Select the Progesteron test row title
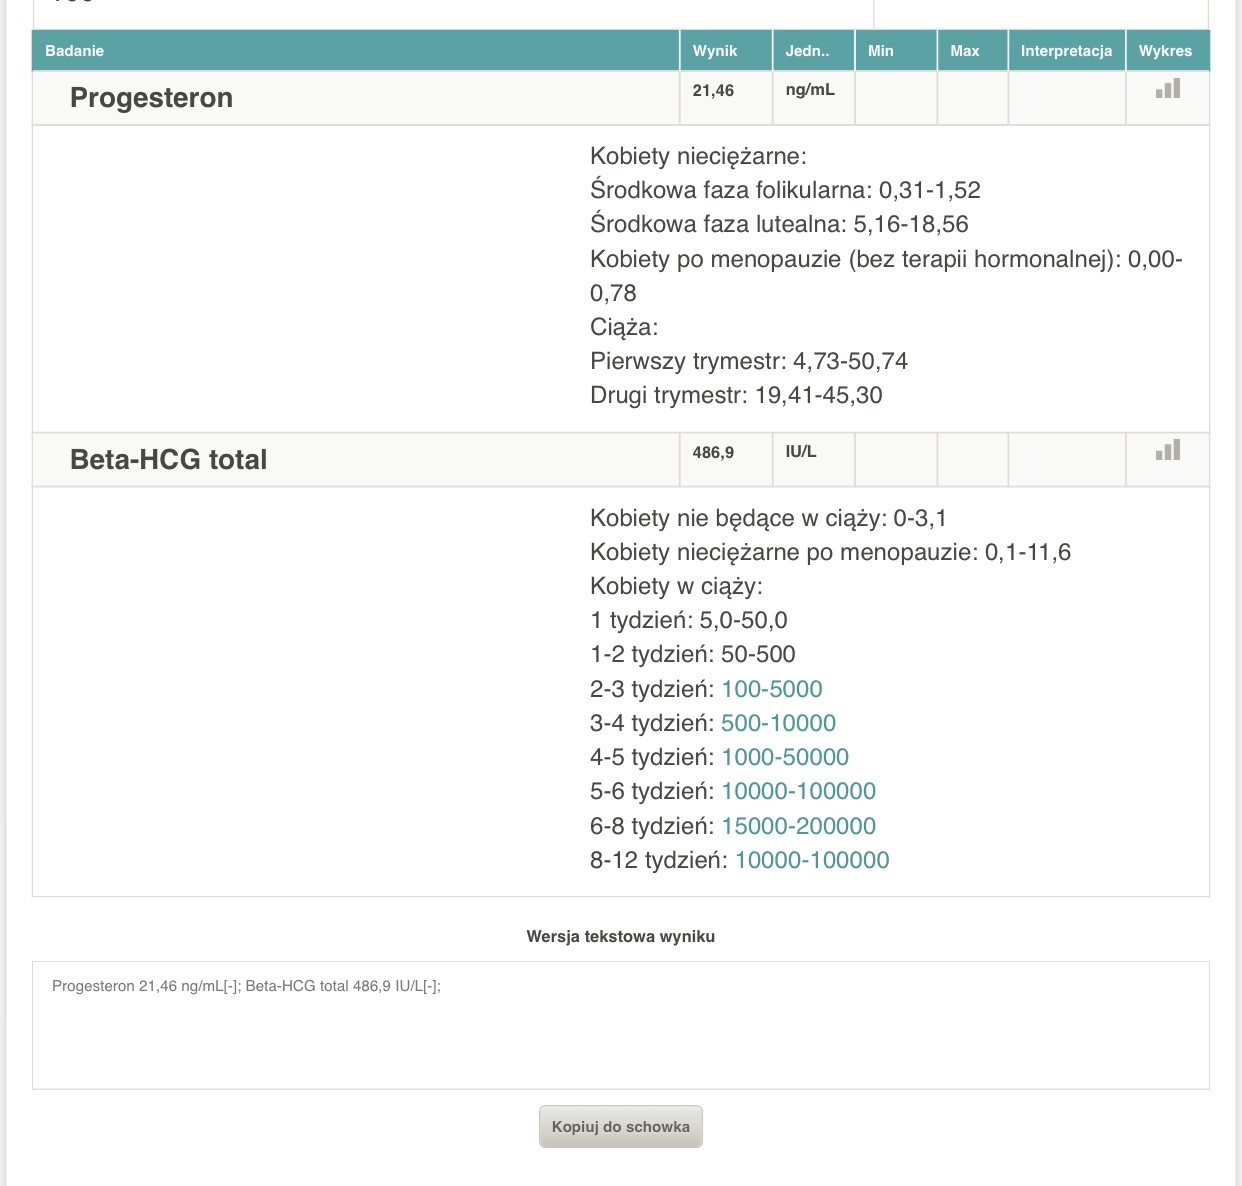The height and width of the screenshot is (1186, 1242). 151,98
